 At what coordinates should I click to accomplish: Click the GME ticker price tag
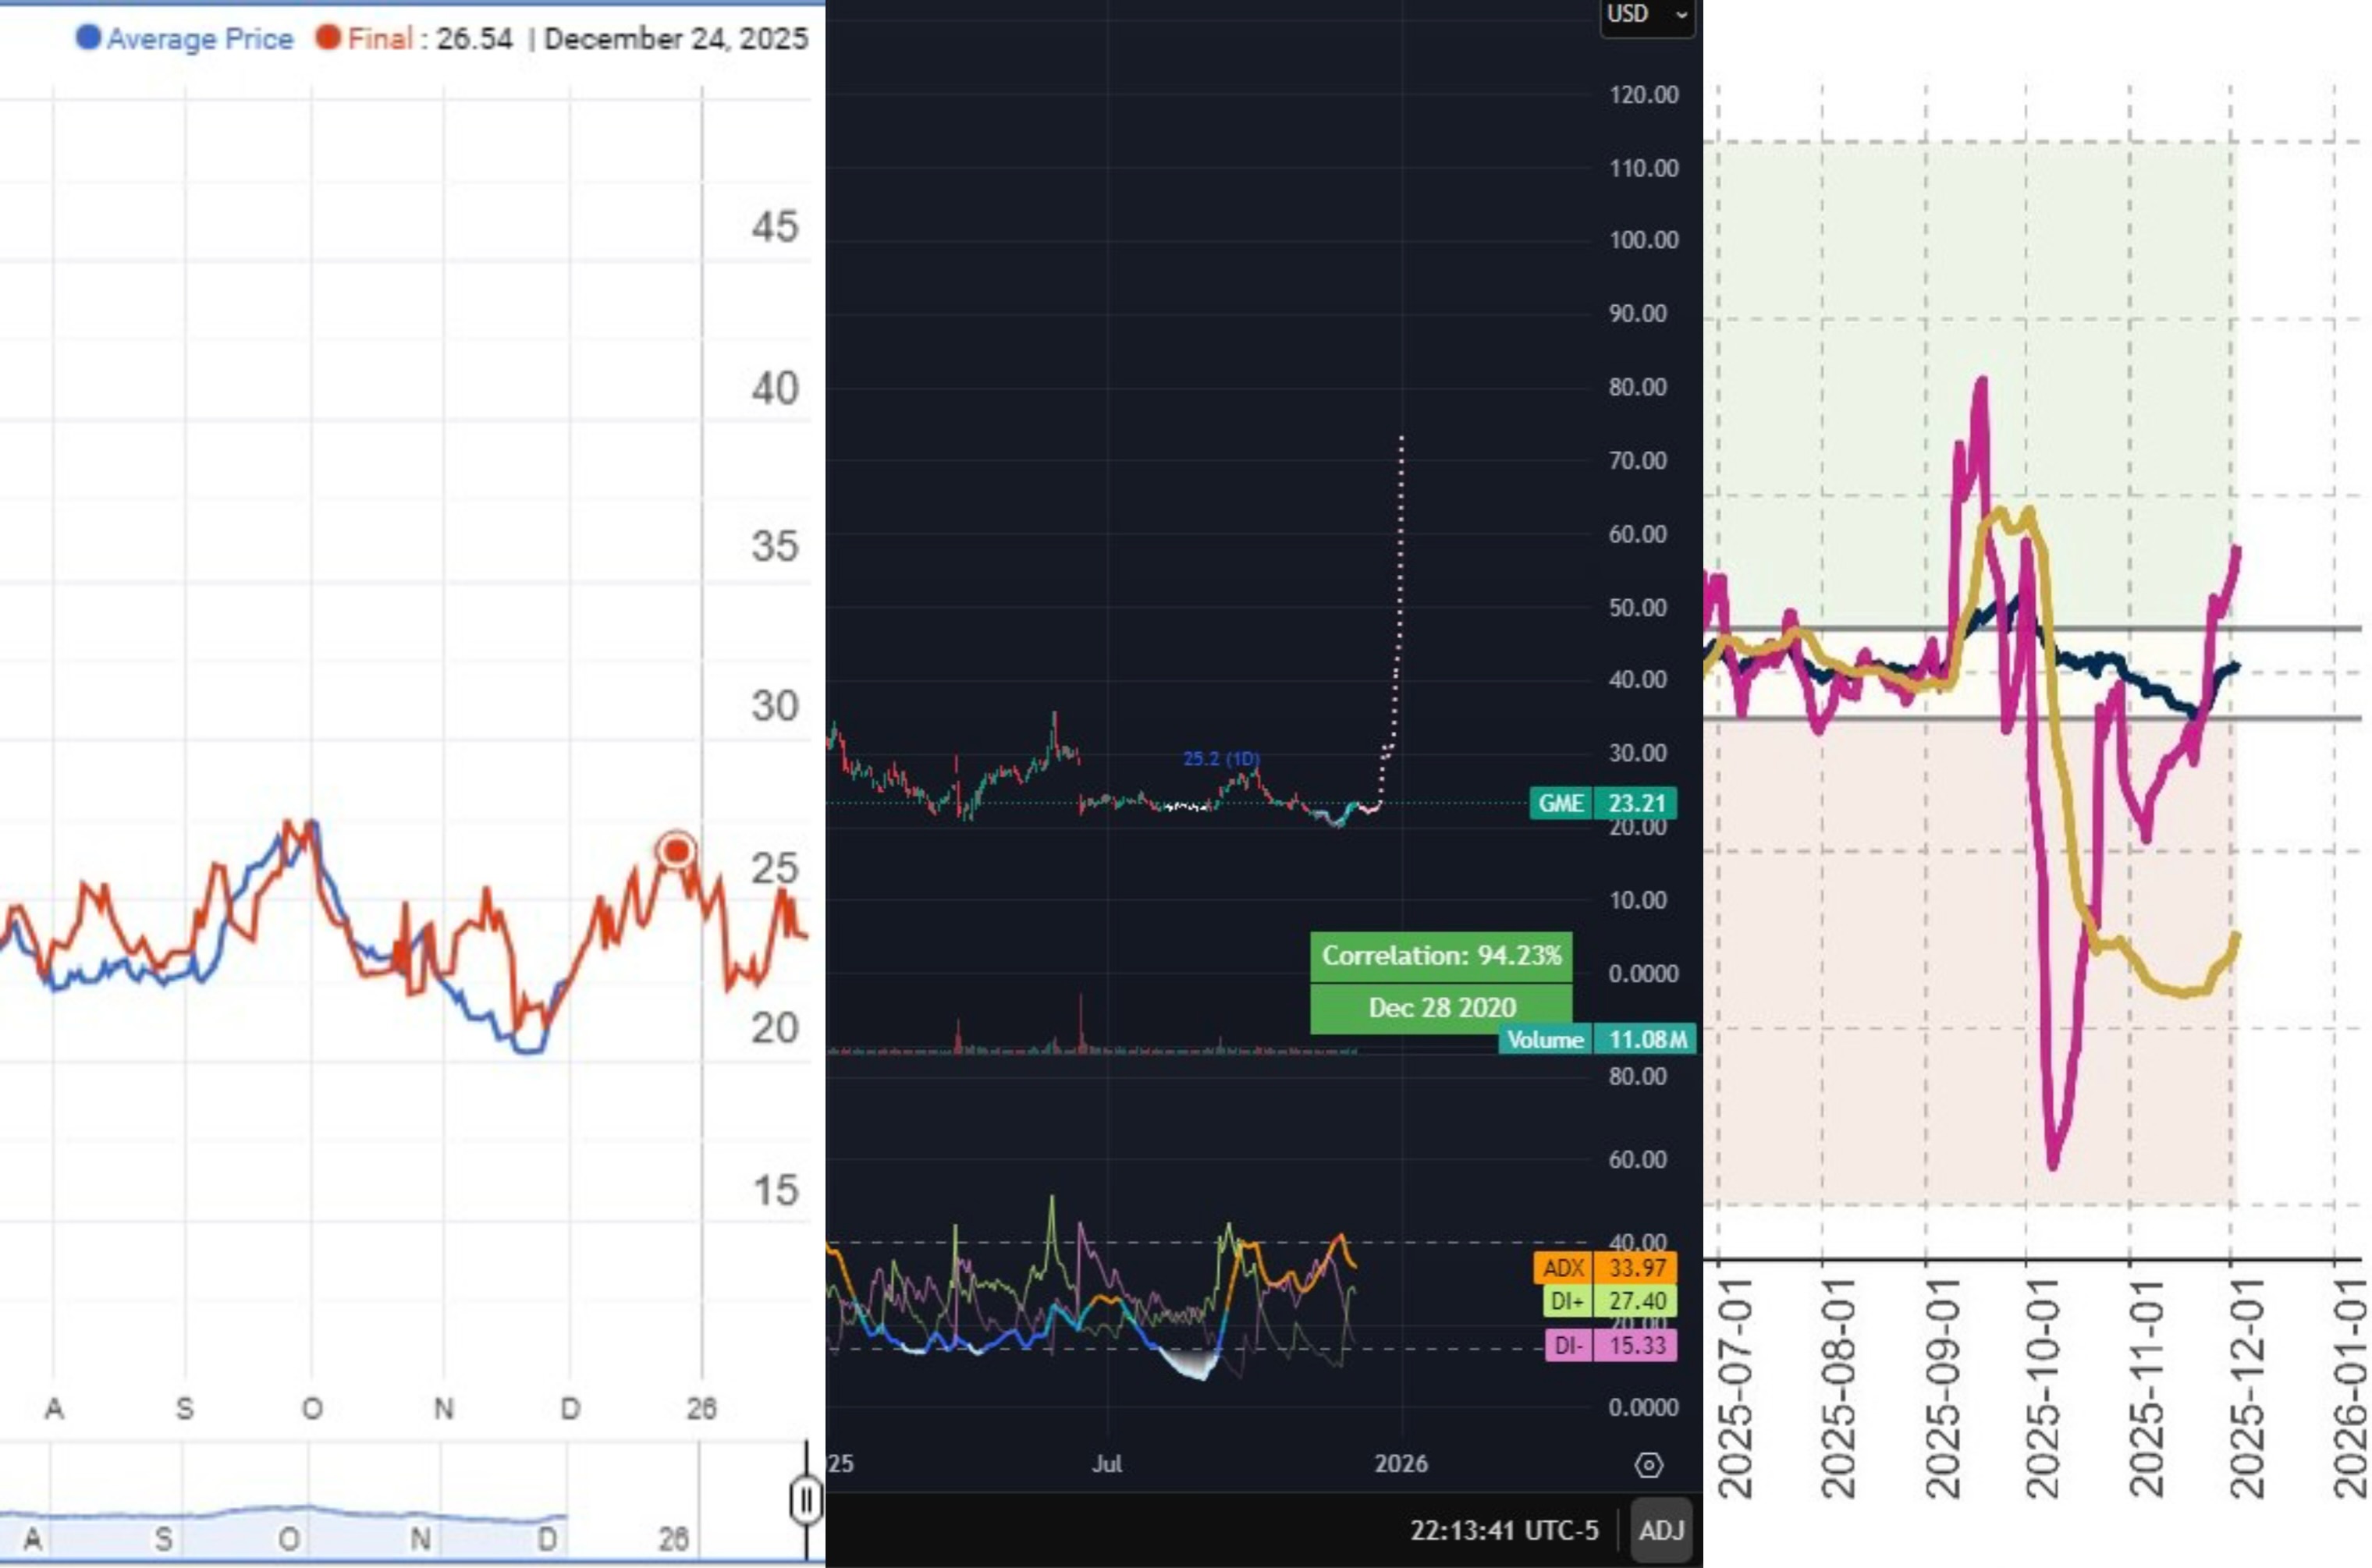click(x=1561, y=803)
